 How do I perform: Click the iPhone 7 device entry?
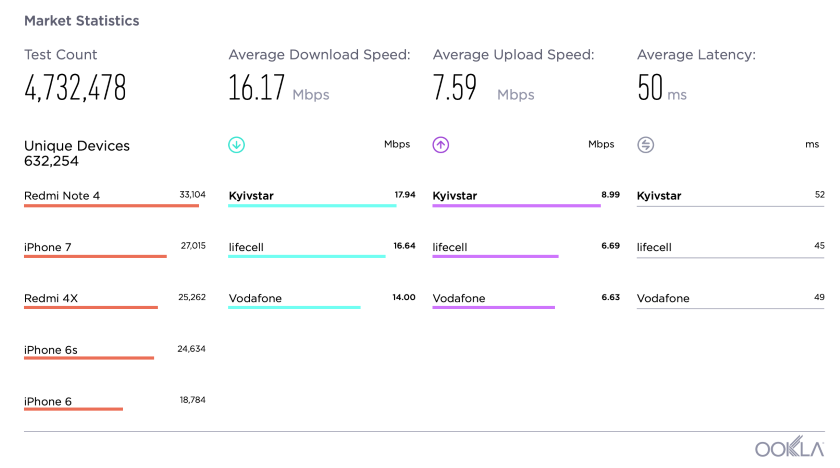pos(48,247)
